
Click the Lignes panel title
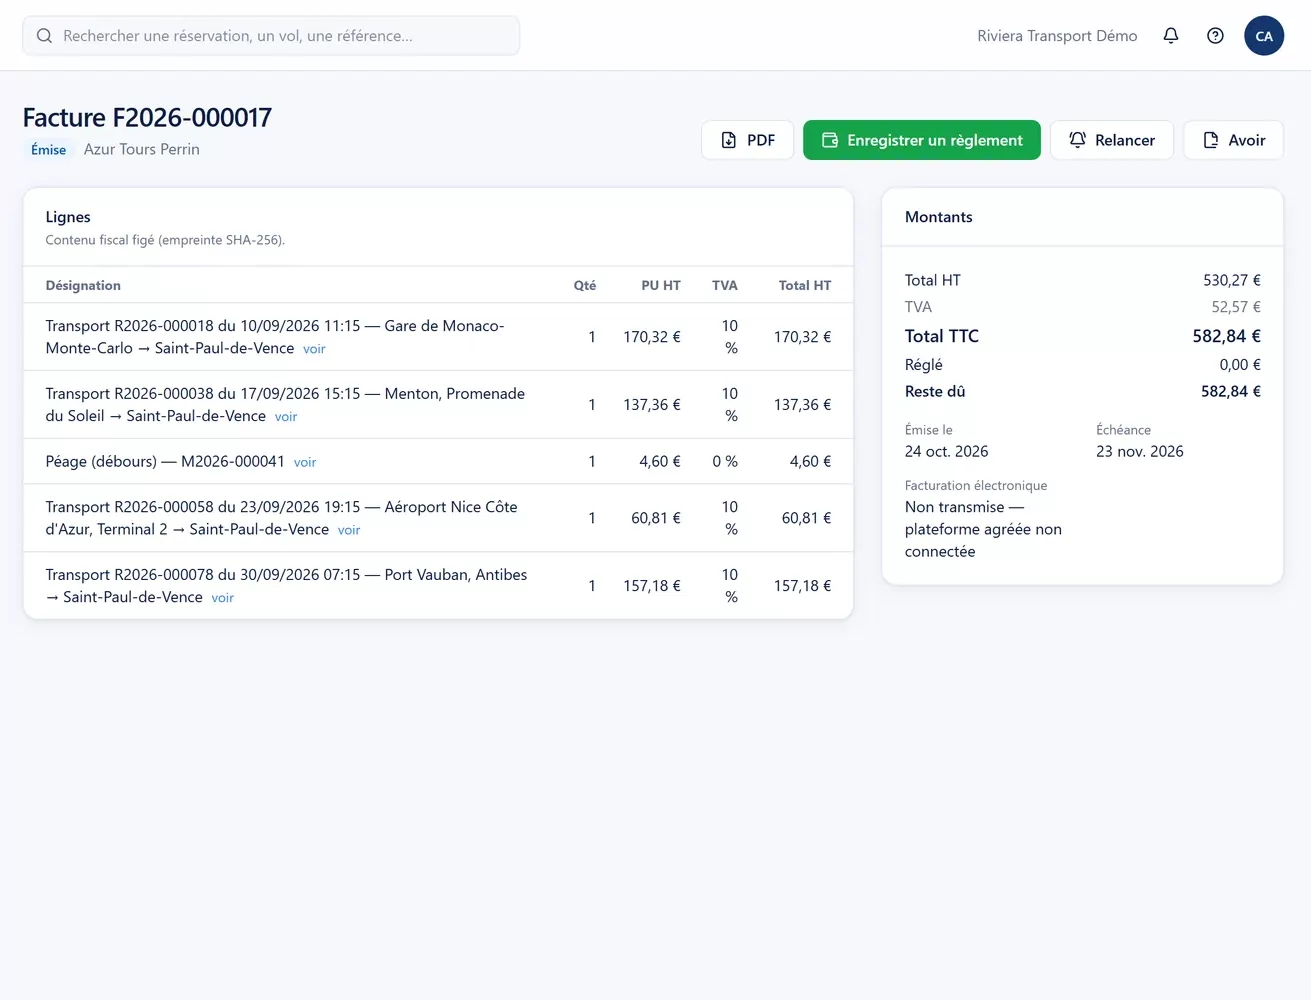68,217
